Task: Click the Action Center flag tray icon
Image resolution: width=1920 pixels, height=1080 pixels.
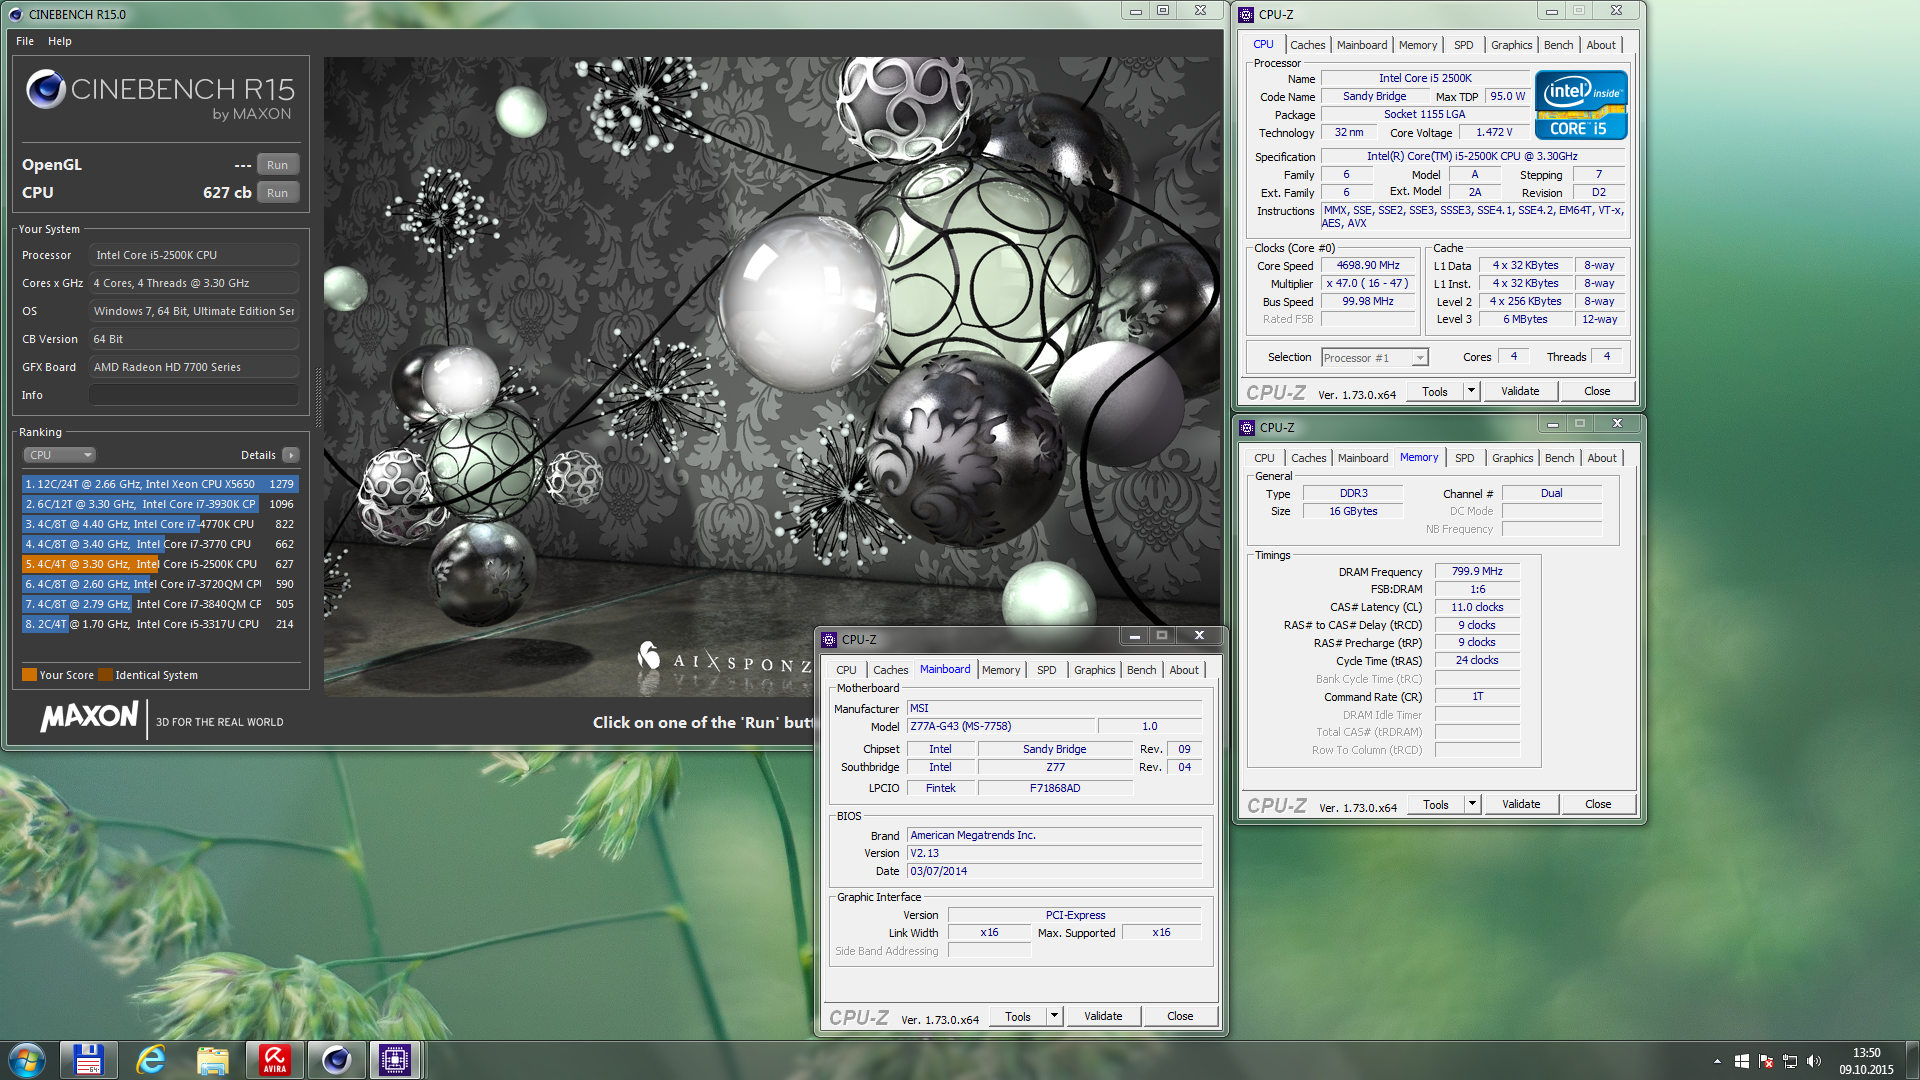Action: [x=1766, y=1061]
